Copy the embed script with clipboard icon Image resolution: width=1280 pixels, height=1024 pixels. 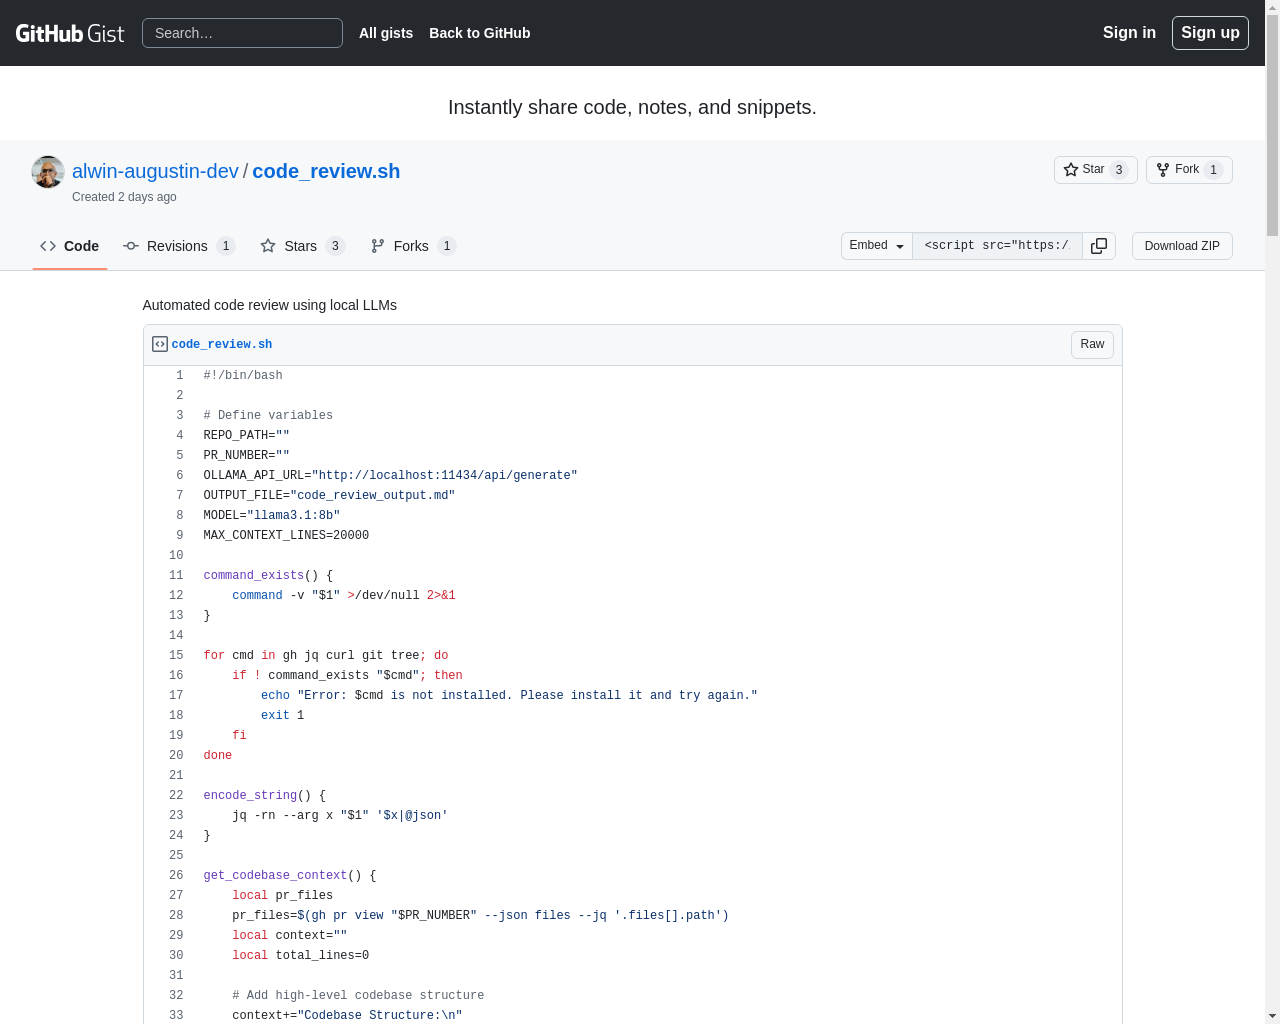[1099, 246]
